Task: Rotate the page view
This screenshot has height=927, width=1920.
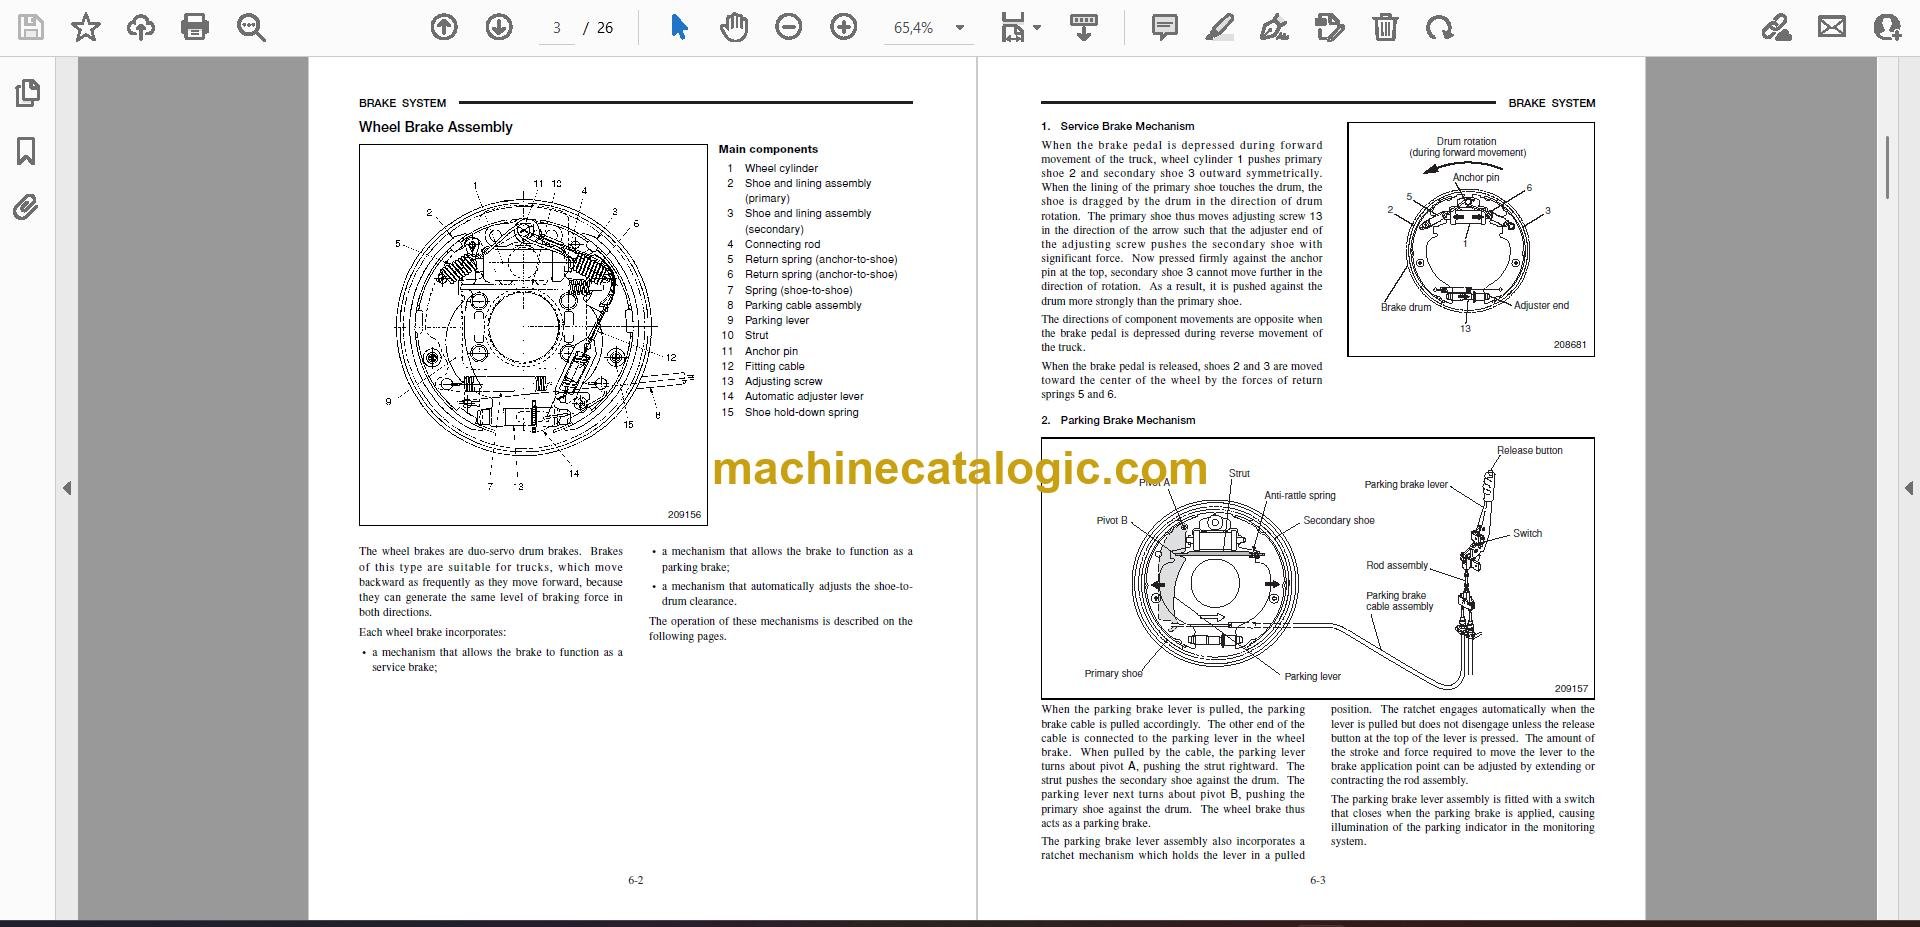Action: click(x=1440, y=27)
